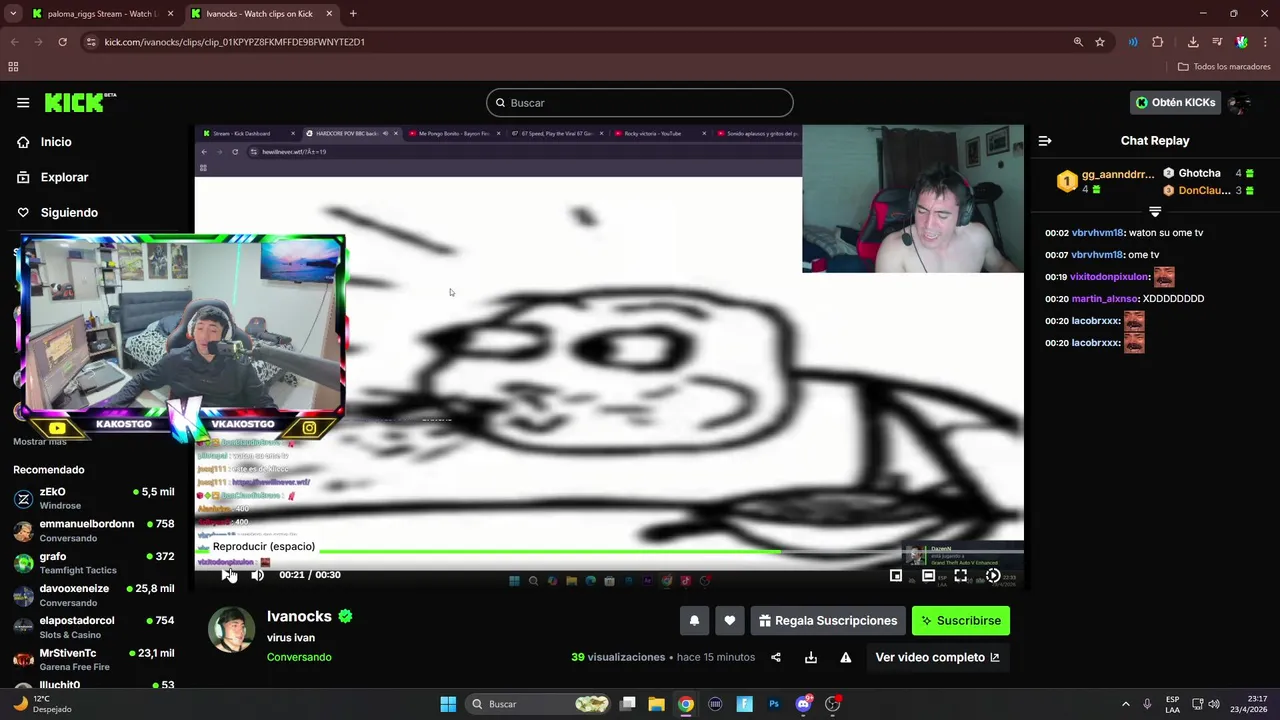Report the clip with warning icon
1280x720 pixels.
click(x=846, y=657)
